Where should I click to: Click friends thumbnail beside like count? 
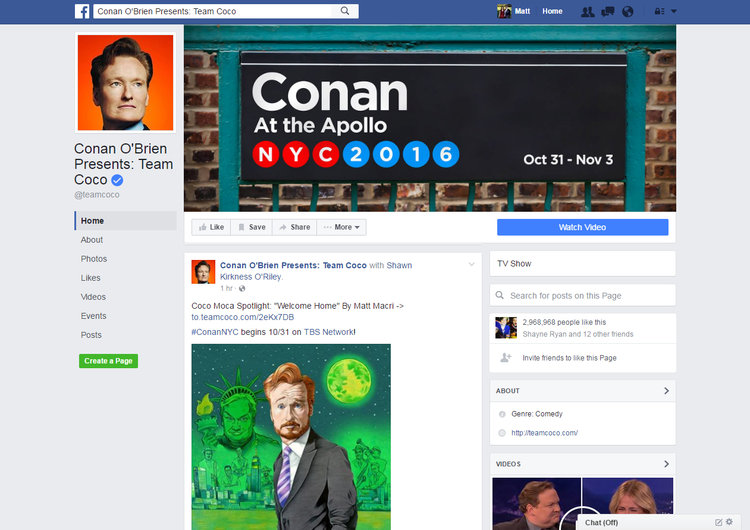[x=506, y=328]
